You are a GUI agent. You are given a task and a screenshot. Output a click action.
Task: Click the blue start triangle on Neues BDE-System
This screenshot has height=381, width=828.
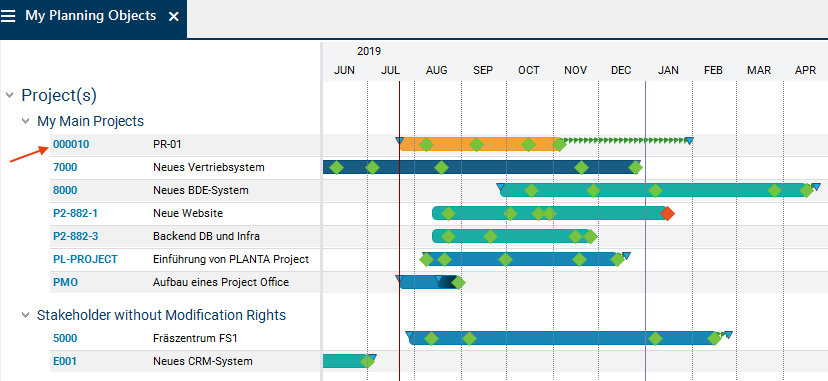(x=501, y=187)
